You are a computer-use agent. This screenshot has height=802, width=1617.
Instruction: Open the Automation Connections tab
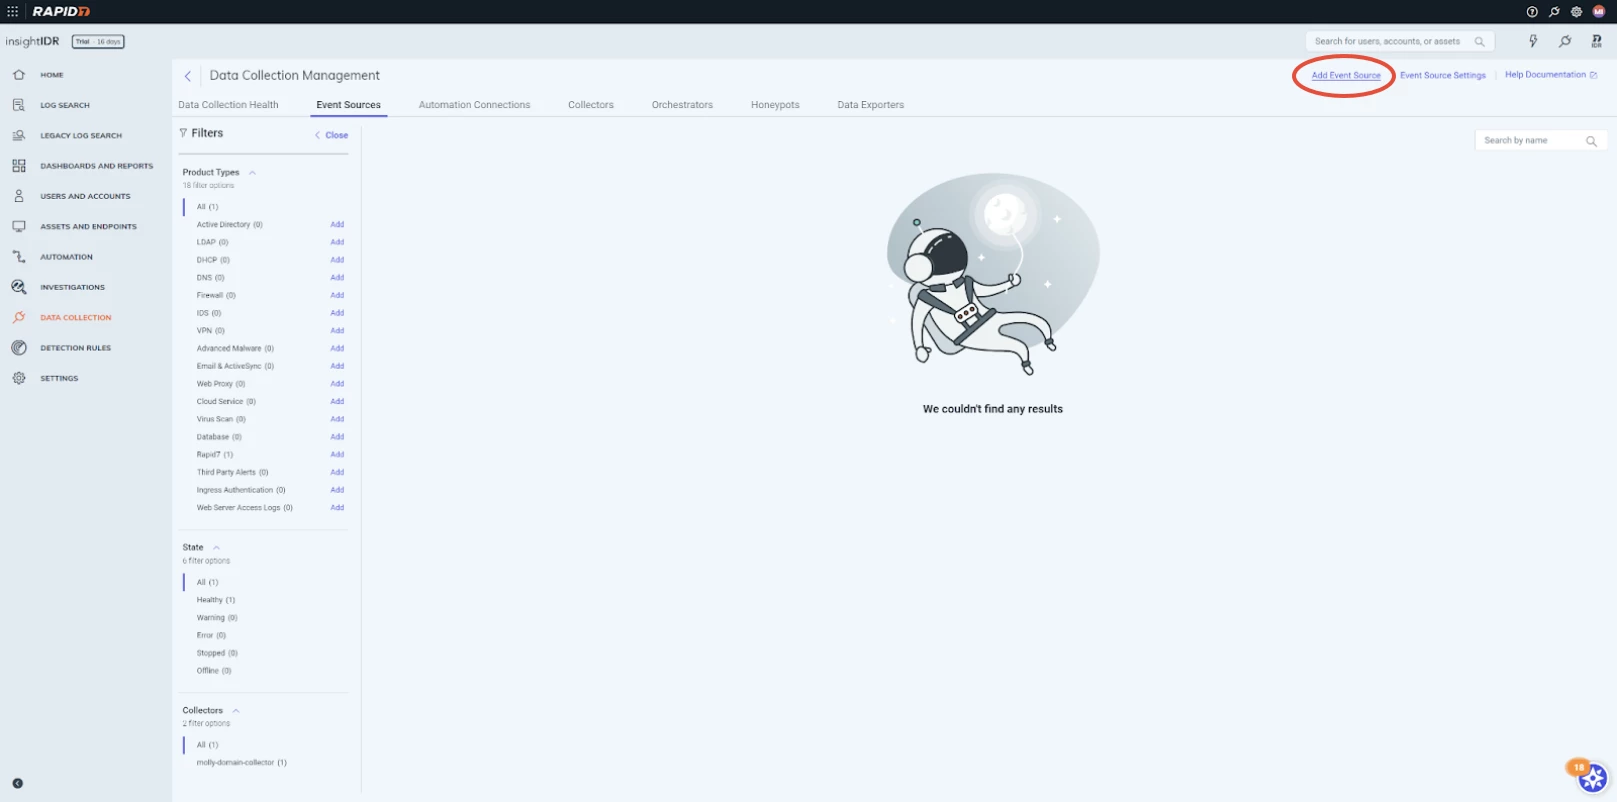tap(474, 104)
